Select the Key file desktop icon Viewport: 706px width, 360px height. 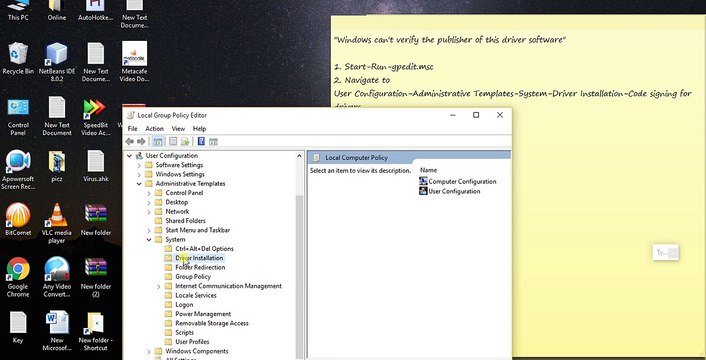coord(18,327)
